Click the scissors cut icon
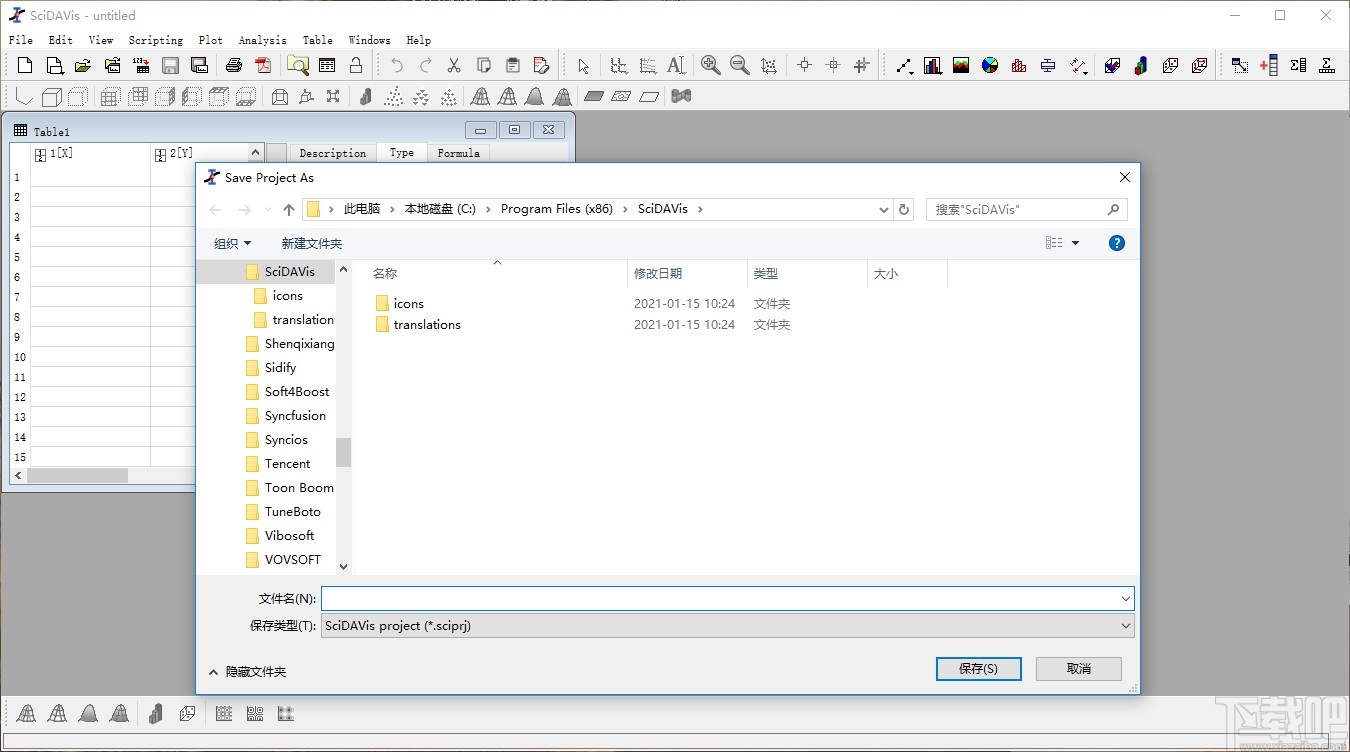The width and height of the screenshot is (1350, 752). (454, 66)
